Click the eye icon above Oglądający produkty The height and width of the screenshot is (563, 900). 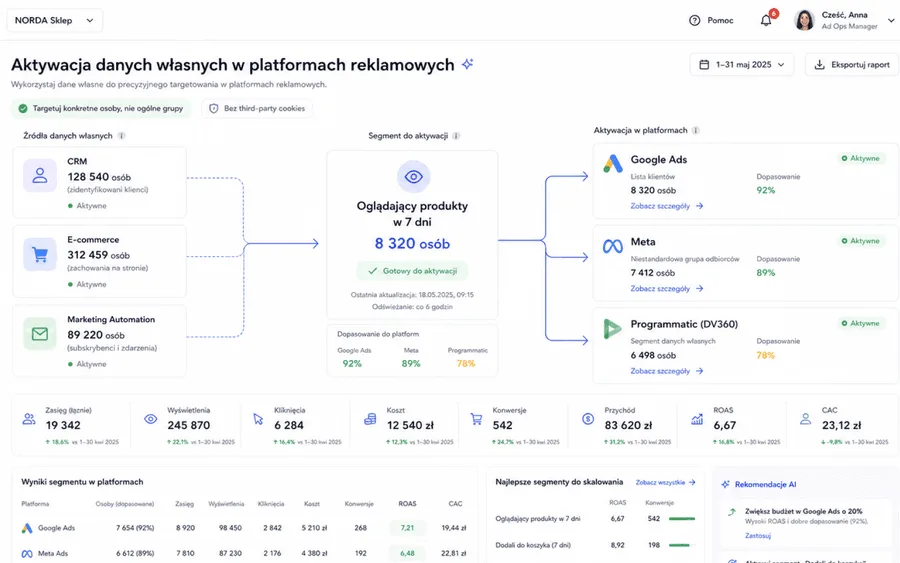413,177
